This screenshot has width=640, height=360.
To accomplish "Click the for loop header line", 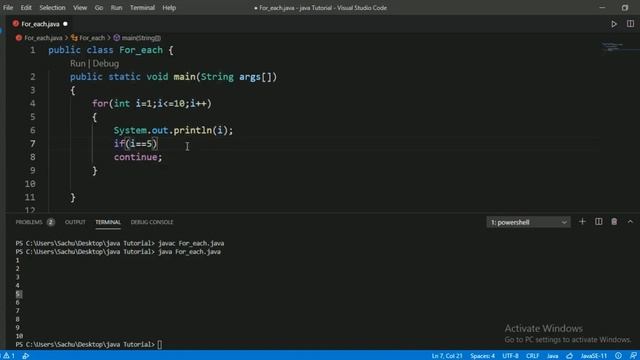I will 152,104.
